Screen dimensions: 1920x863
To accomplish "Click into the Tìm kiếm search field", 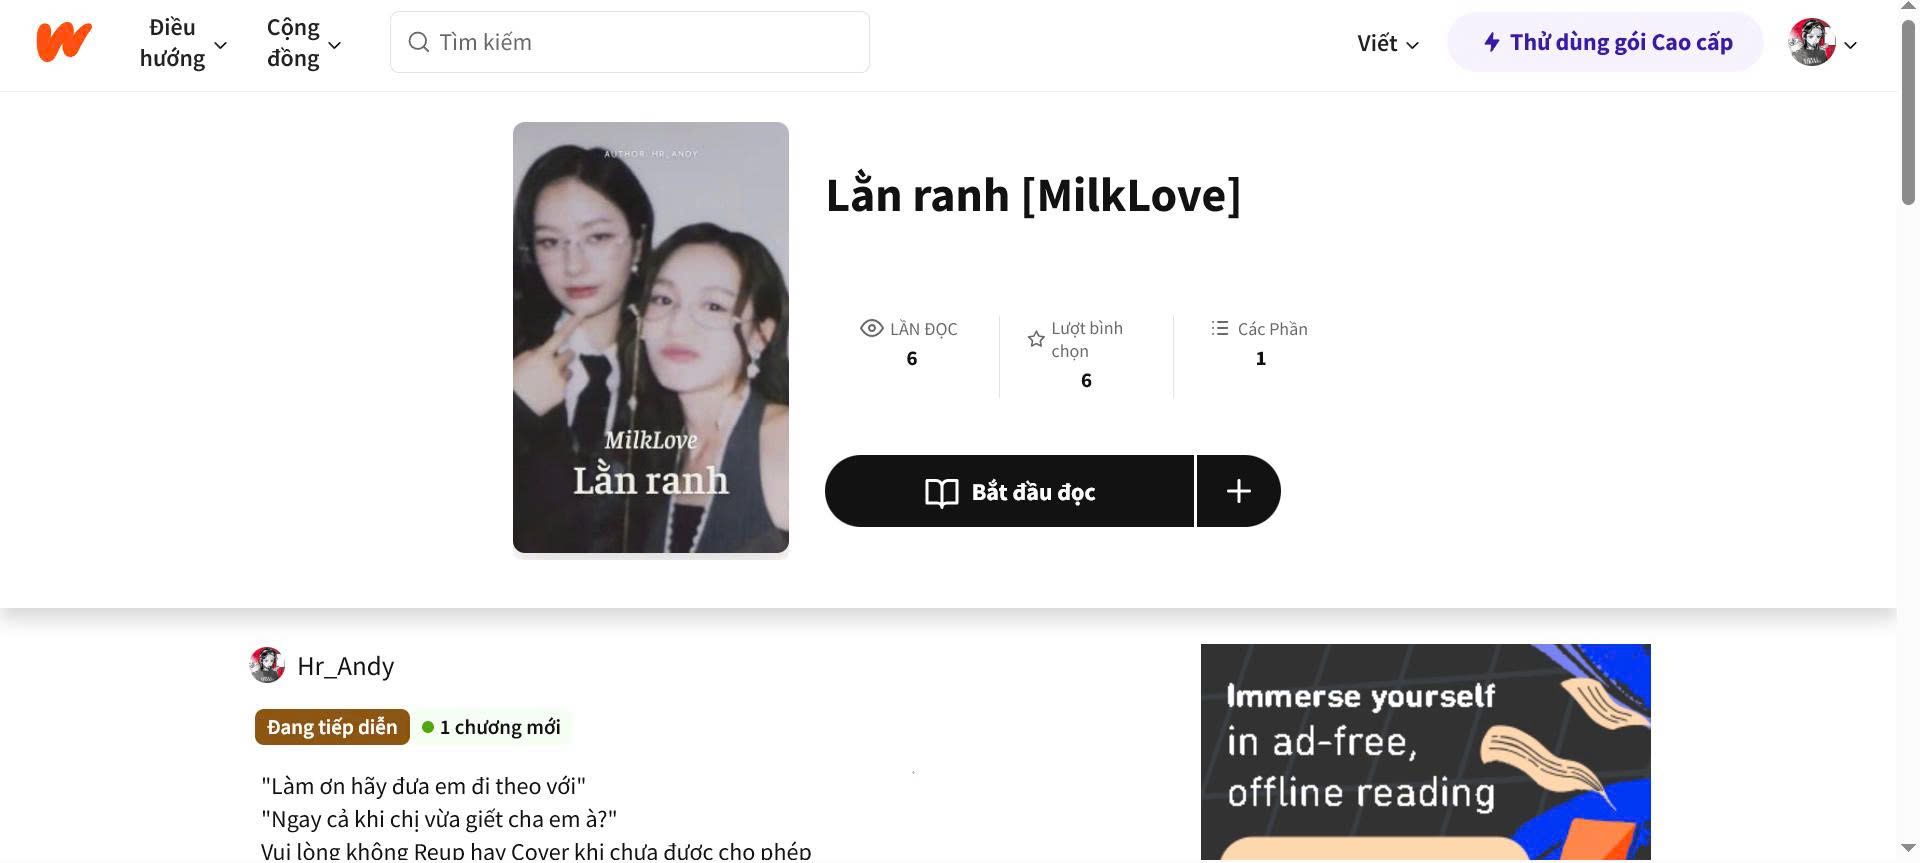I will [630, 42].
